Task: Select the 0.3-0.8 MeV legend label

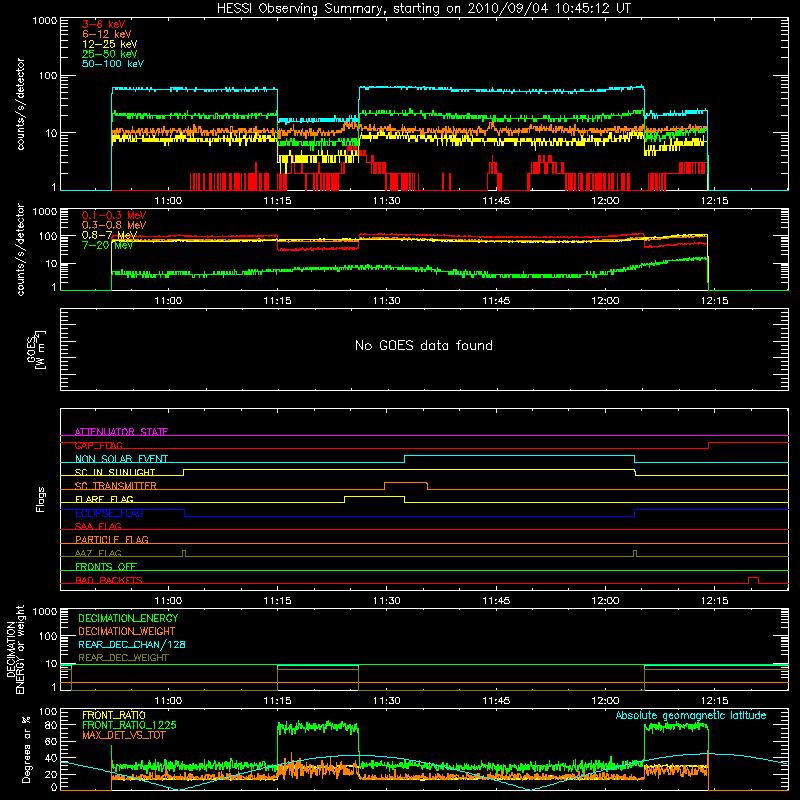Action: tap(114, 225)
